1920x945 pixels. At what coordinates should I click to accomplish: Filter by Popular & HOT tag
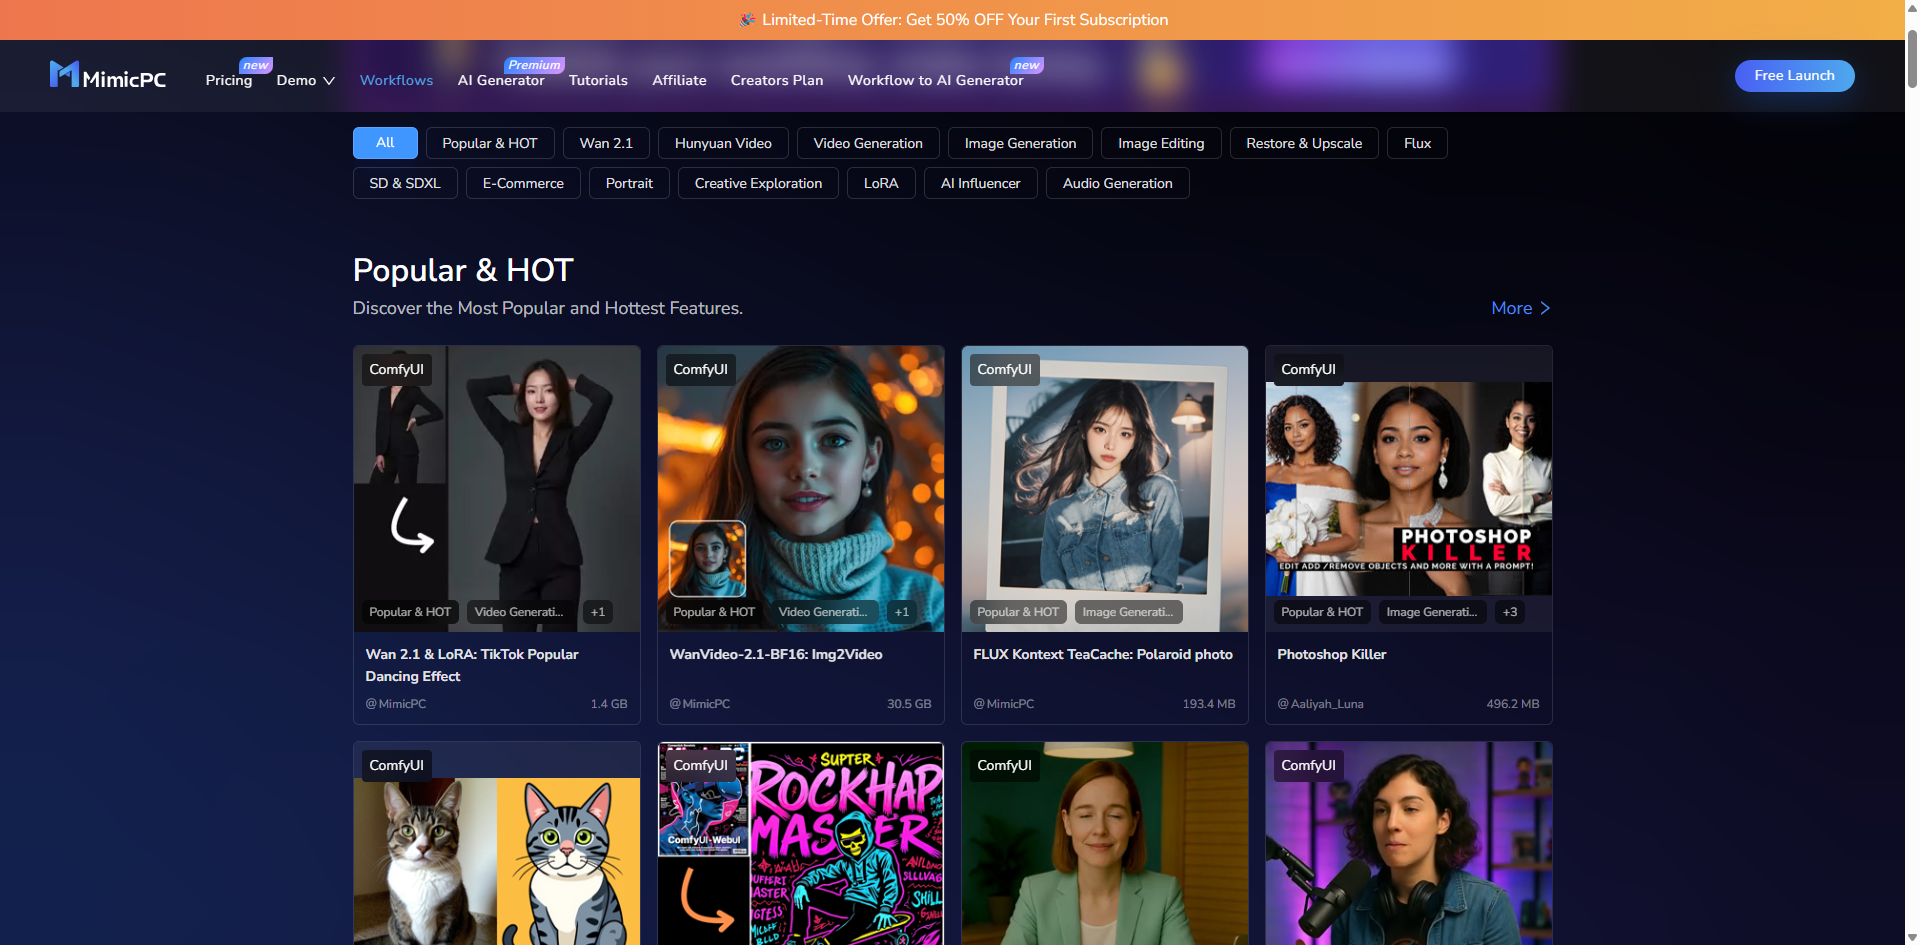(x=490, y=143)
